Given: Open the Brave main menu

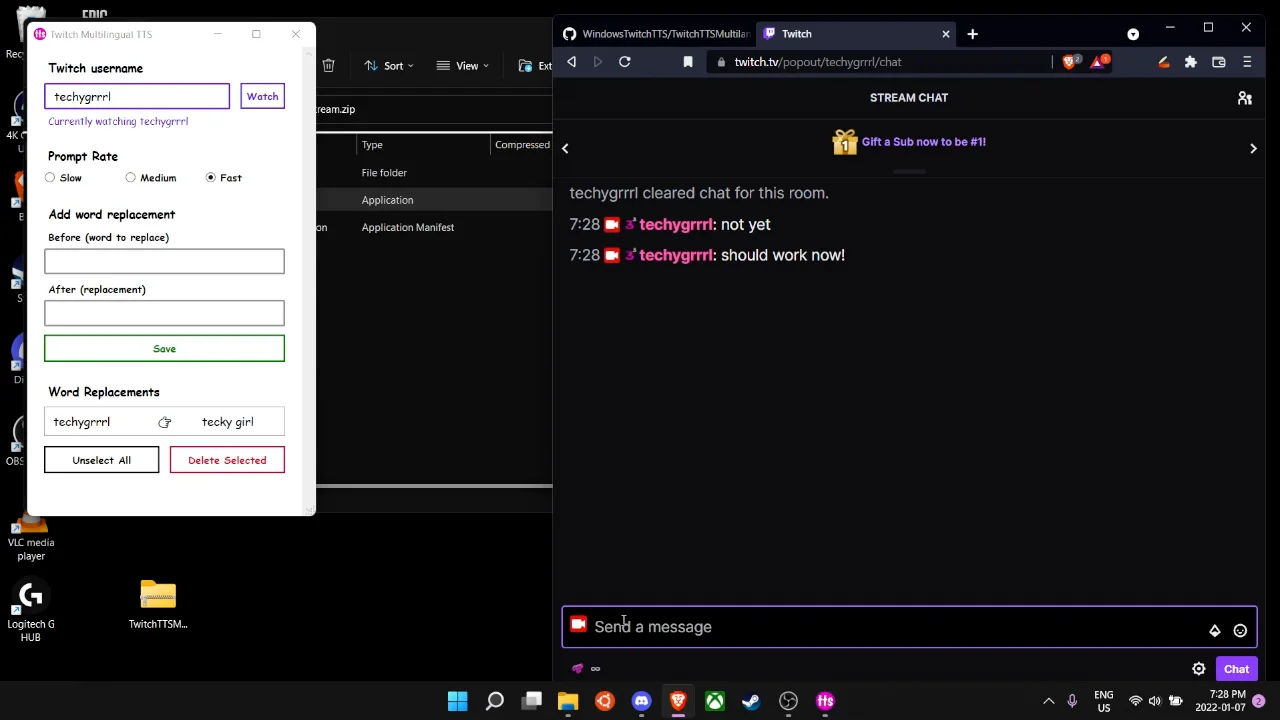Looking at the screenshot, I should (1247, 62).
